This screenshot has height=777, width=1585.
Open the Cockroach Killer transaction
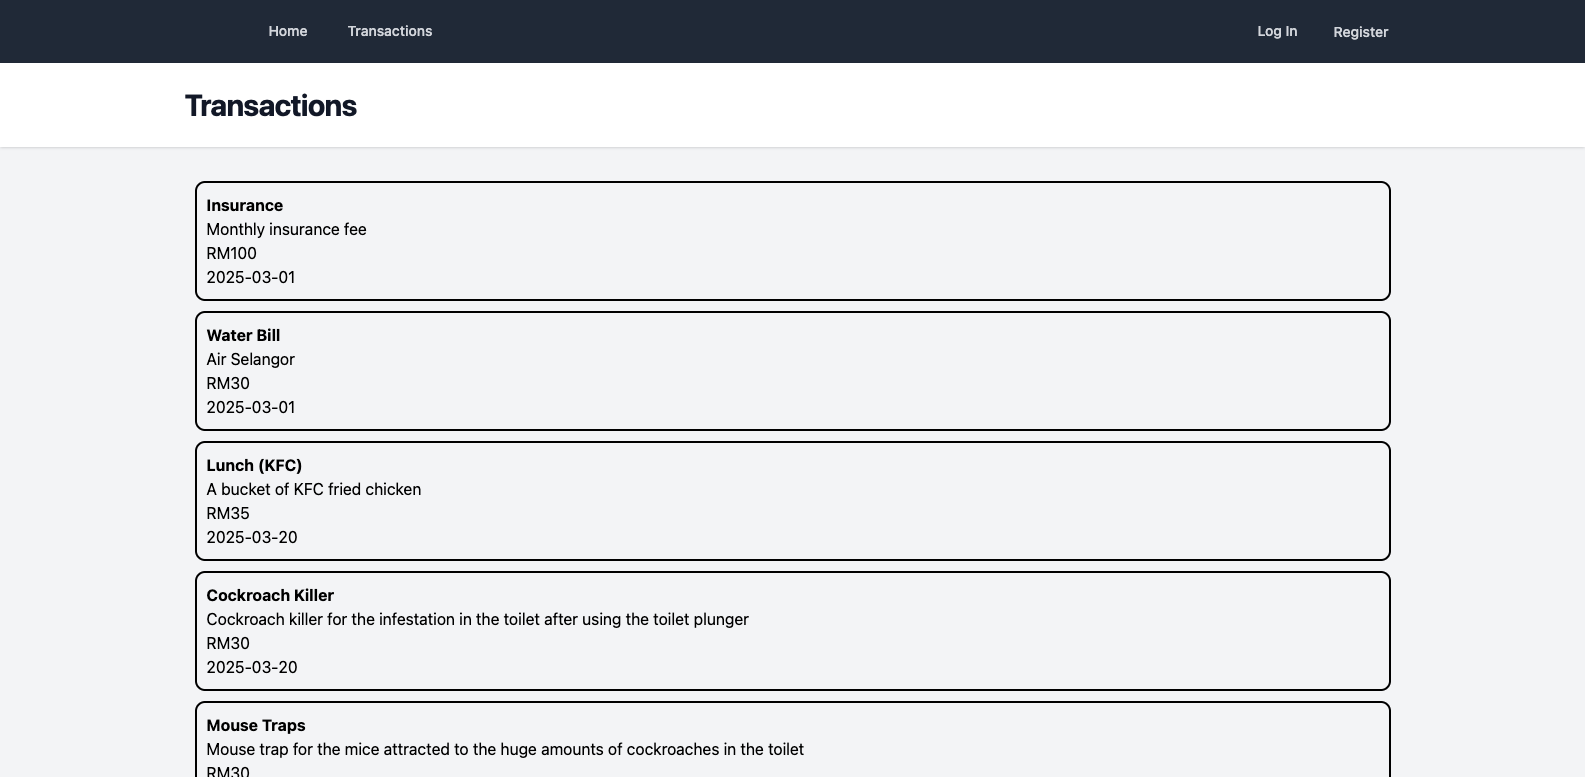coord(793,631)
